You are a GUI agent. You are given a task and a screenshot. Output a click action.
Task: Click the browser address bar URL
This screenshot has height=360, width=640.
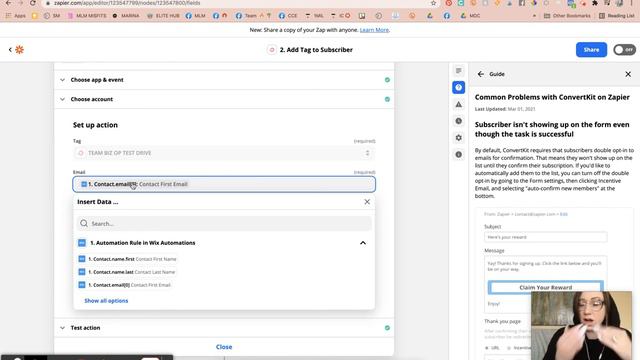point(127,3)
